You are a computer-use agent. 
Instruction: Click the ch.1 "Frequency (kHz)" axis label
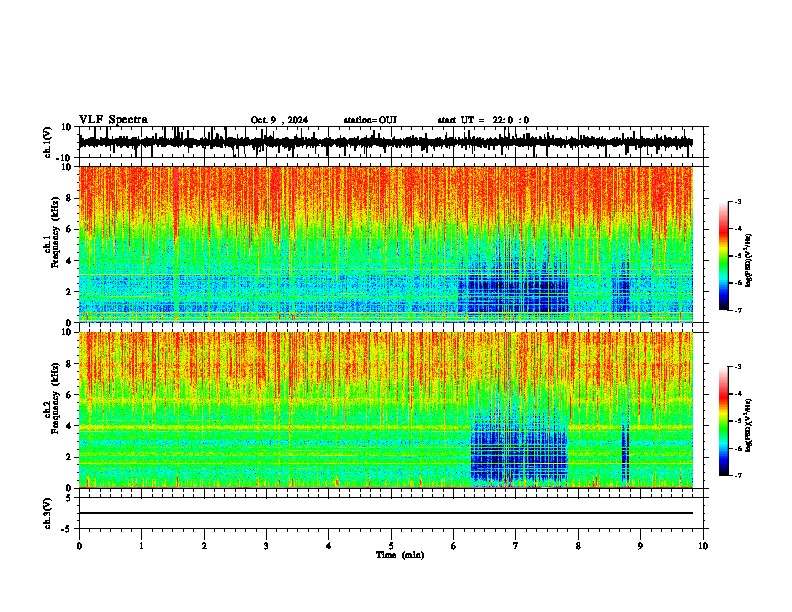56,233
